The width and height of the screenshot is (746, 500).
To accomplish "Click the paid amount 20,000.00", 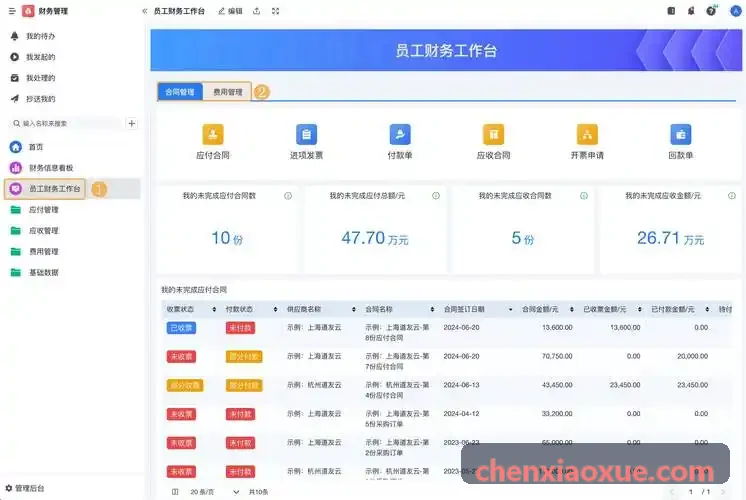I will (x=692, y=356).
